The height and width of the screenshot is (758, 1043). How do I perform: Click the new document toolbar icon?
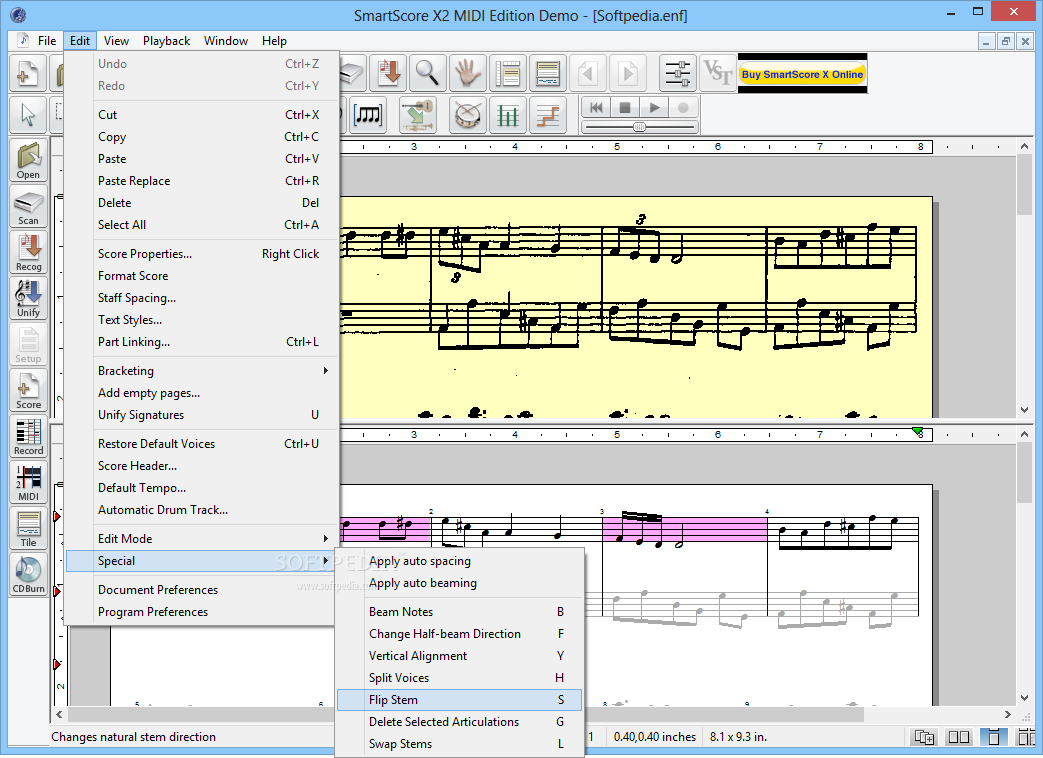28,73
